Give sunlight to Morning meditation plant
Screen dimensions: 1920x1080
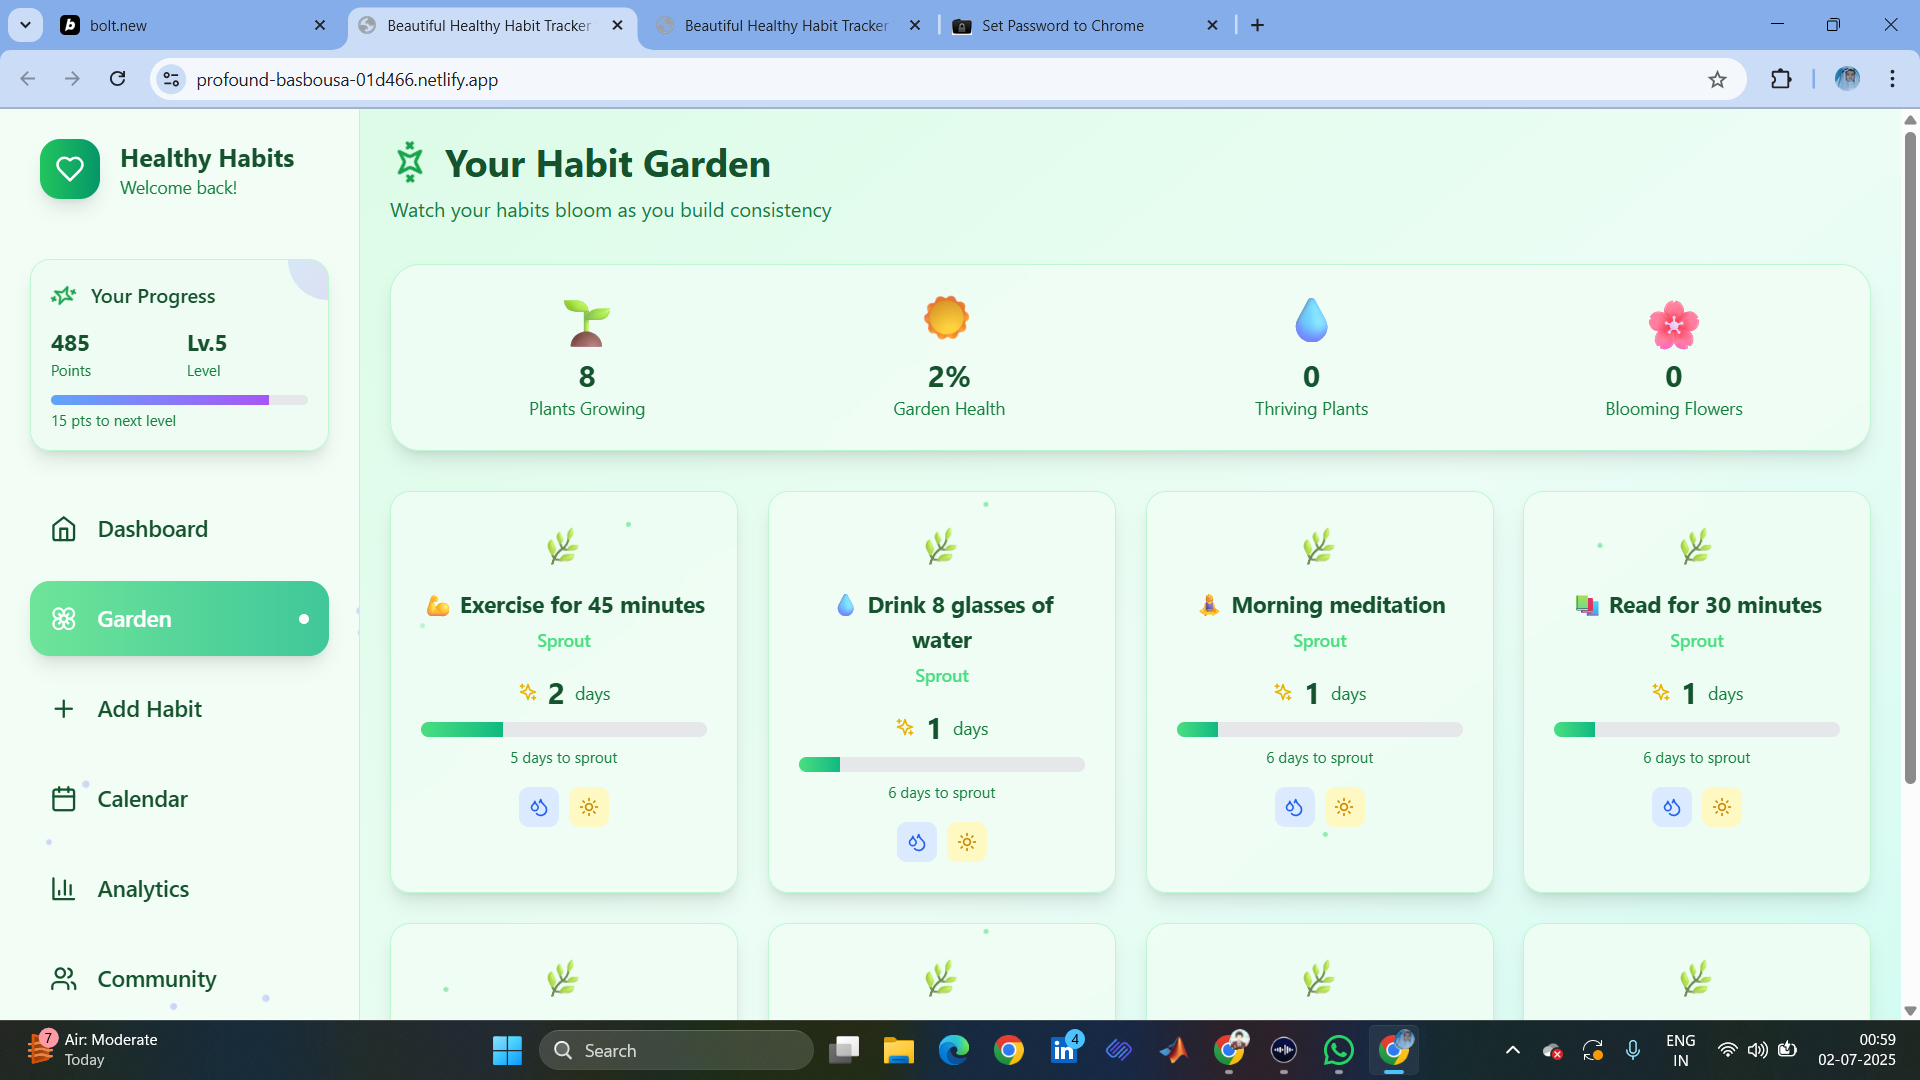pyautogui.click(x=1344, y=807)
